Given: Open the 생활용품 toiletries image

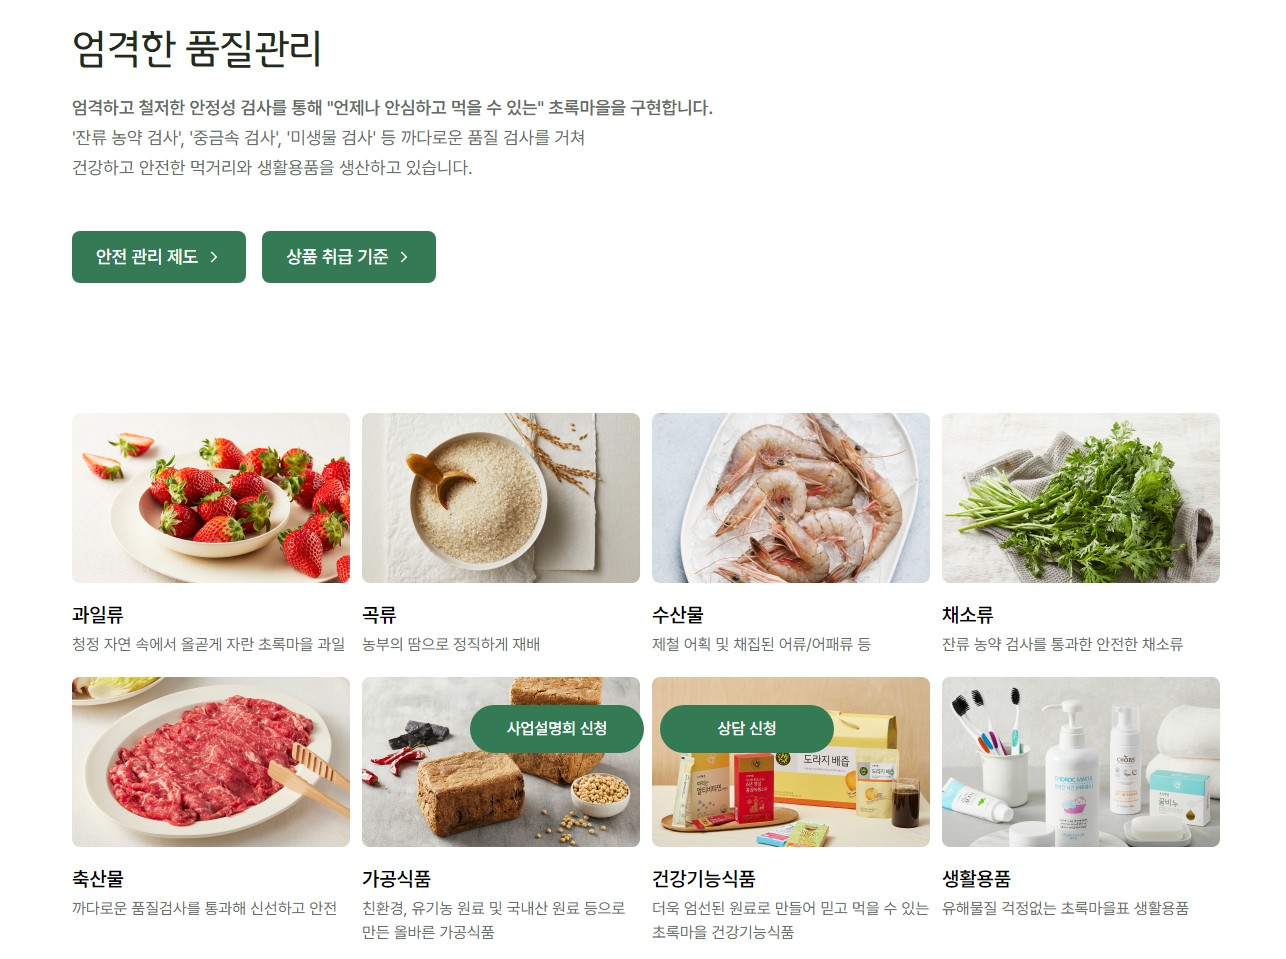Looking at the screenshot, I should pyautogui.click(x=1081, y=762).
